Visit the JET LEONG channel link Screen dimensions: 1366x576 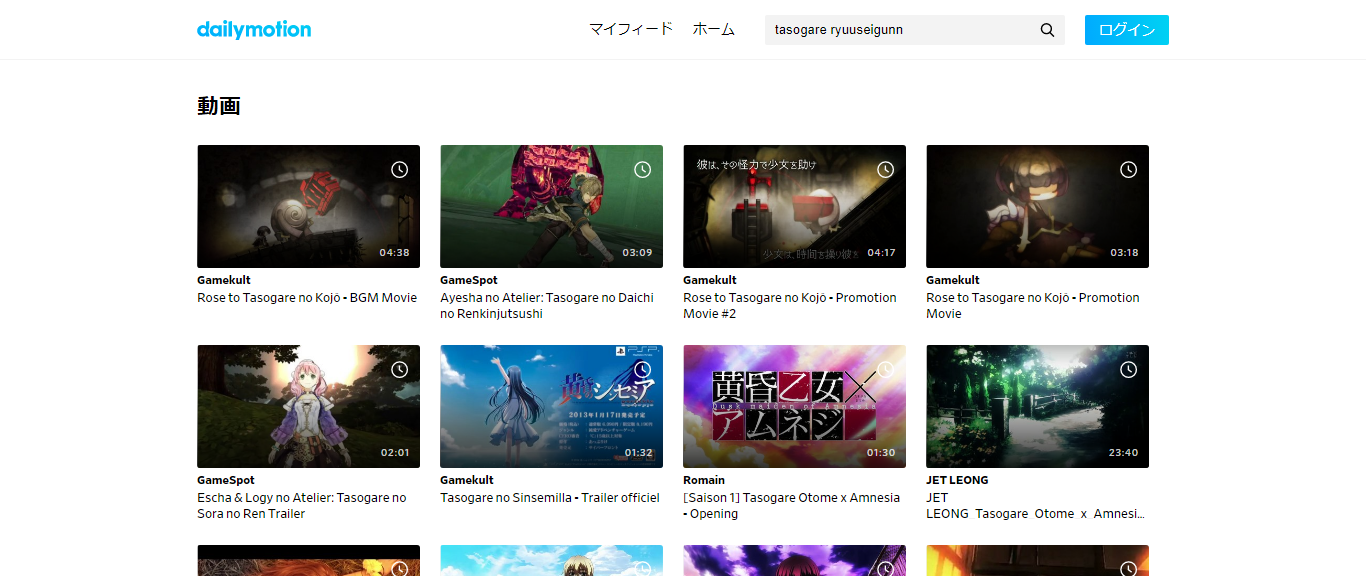tap(957, 480)
